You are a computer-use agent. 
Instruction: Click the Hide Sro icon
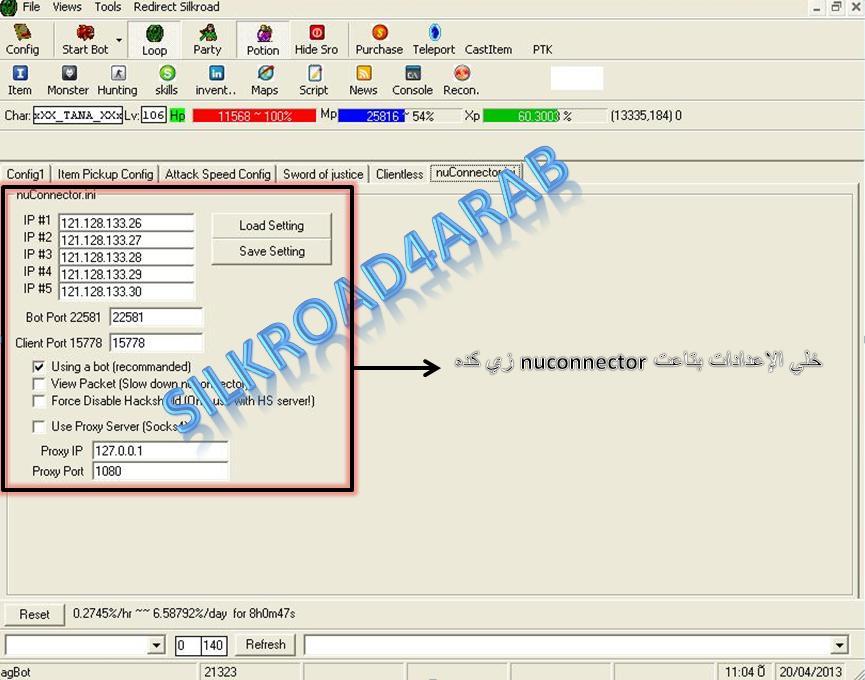[x=316, y=39]
